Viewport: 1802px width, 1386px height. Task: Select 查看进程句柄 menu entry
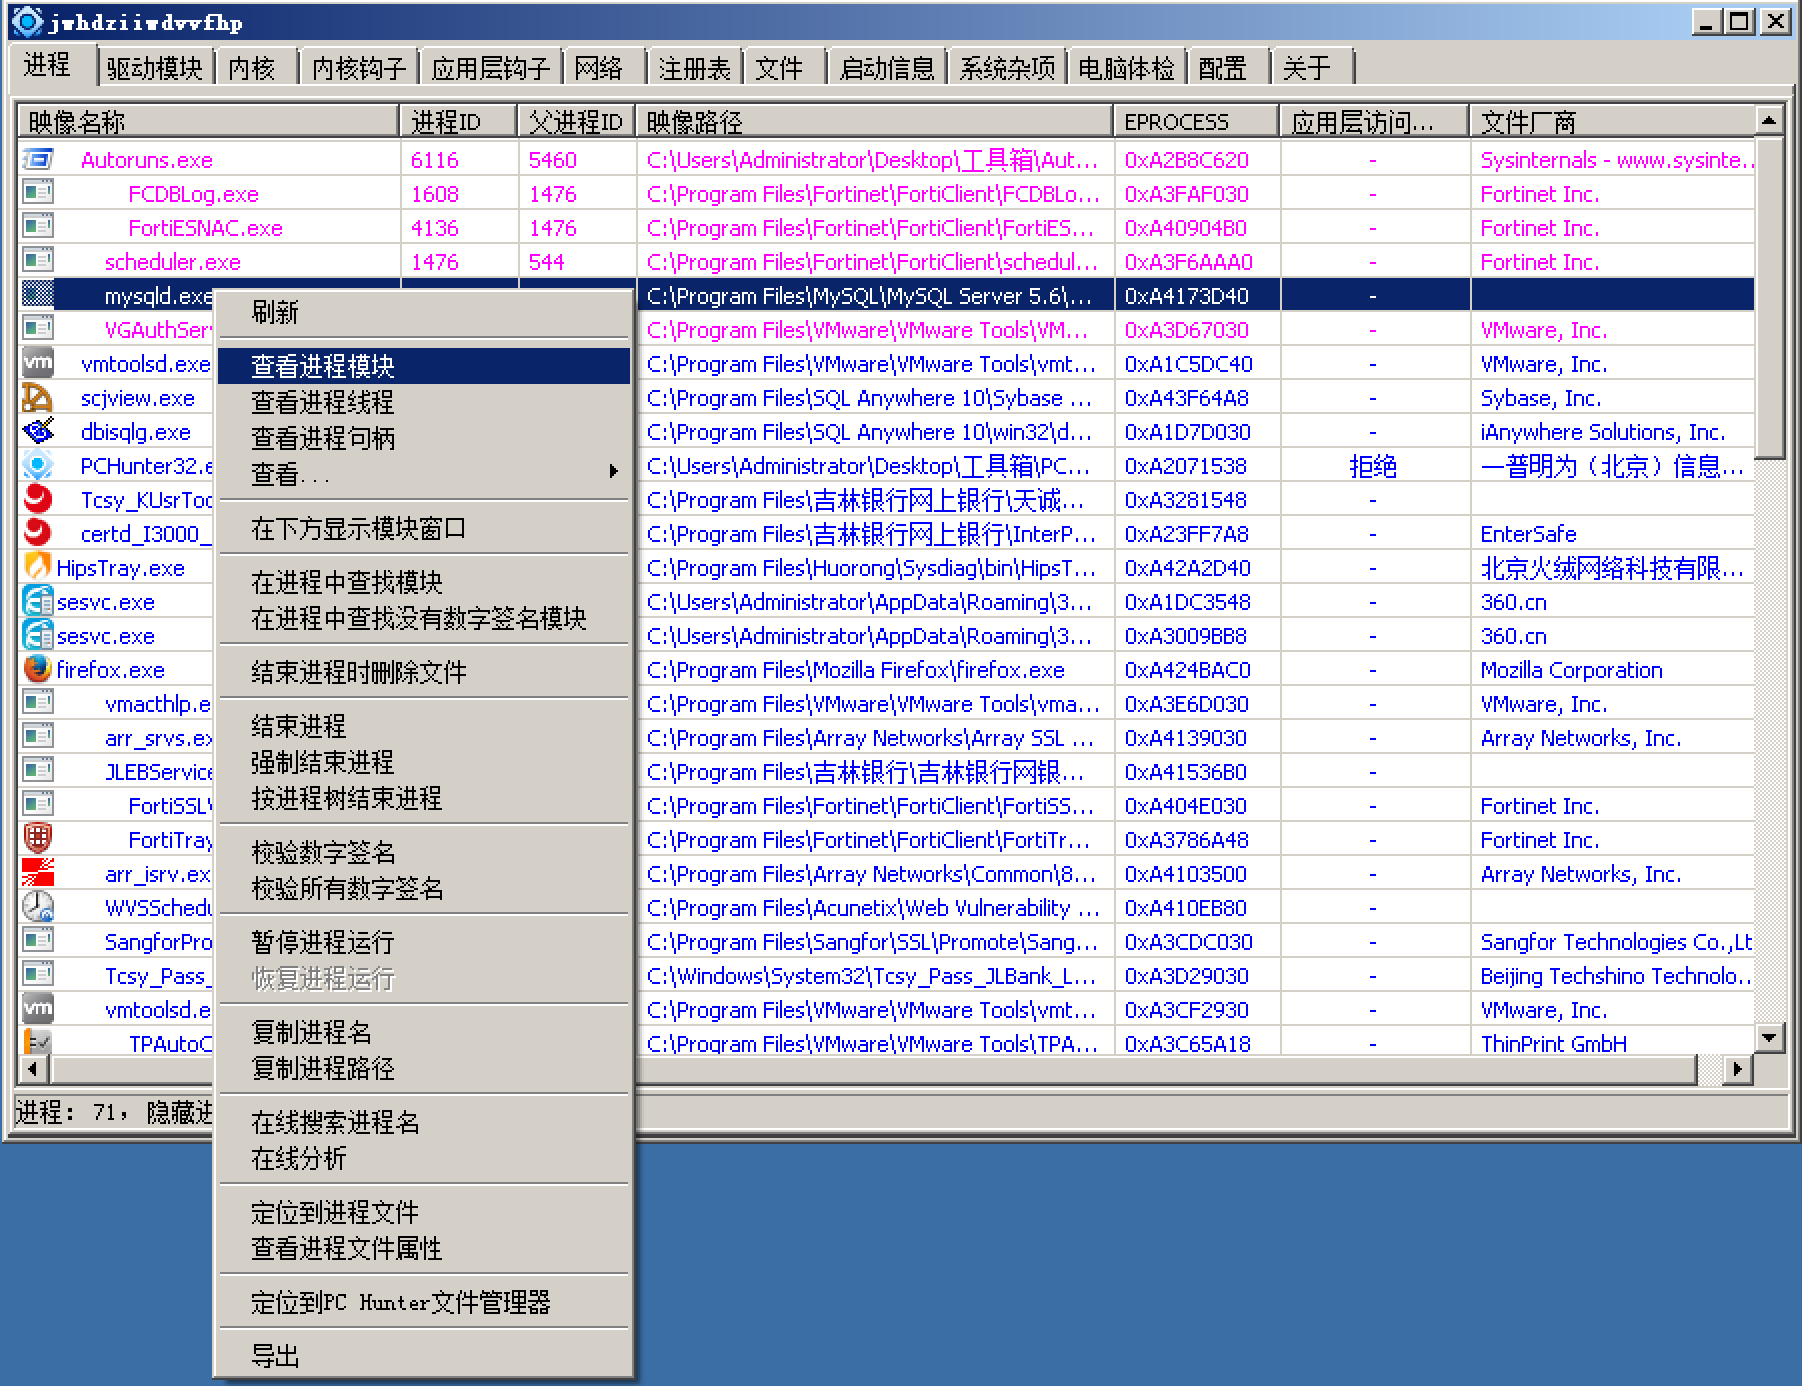424,438
